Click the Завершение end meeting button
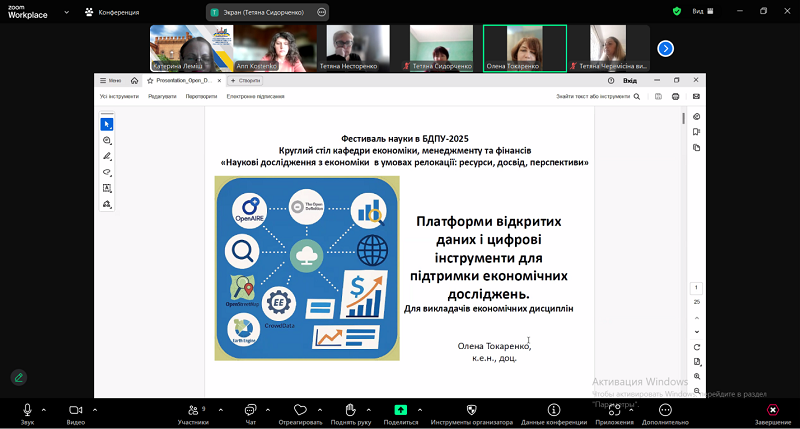800x429 pixels. coord(772,410)
